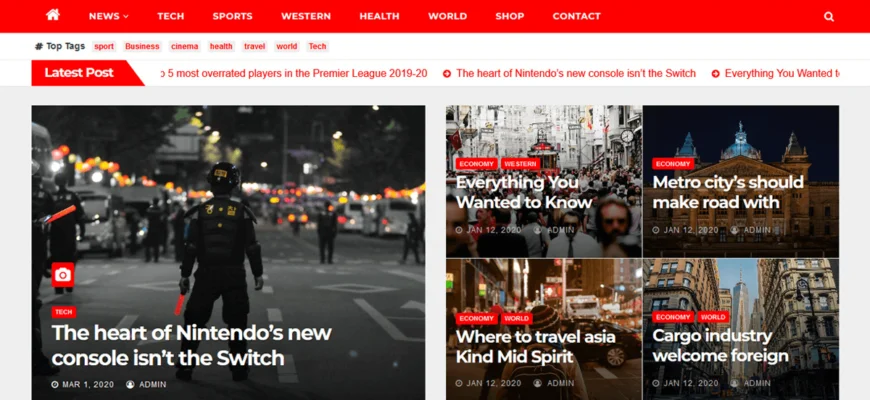870x400 pixels.
Task: Open Where to travel asia Kind Mid Spirit
Action: point(535,346)
